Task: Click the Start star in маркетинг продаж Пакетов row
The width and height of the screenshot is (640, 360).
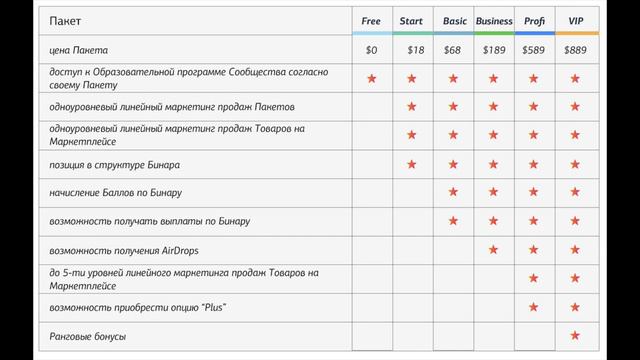Action: click(411, 107)
